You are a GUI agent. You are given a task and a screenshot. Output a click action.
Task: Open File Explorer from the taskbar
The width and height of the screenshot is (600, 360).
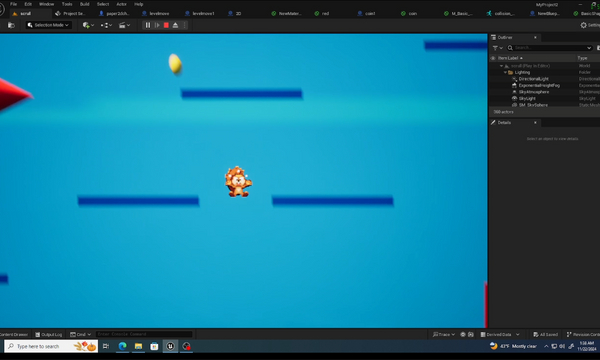(138, 346)
